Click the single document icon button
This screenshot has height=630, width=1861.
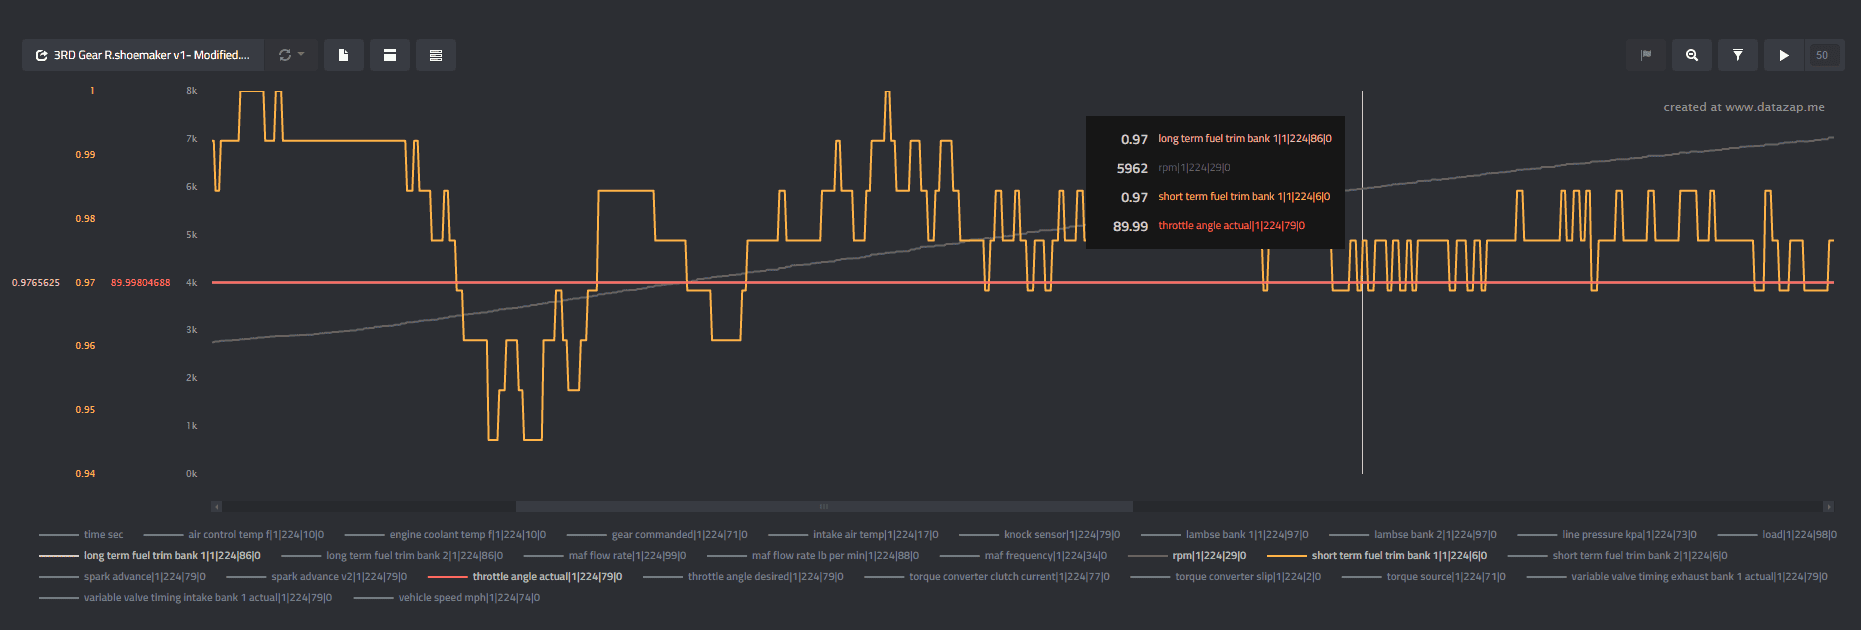344,55
